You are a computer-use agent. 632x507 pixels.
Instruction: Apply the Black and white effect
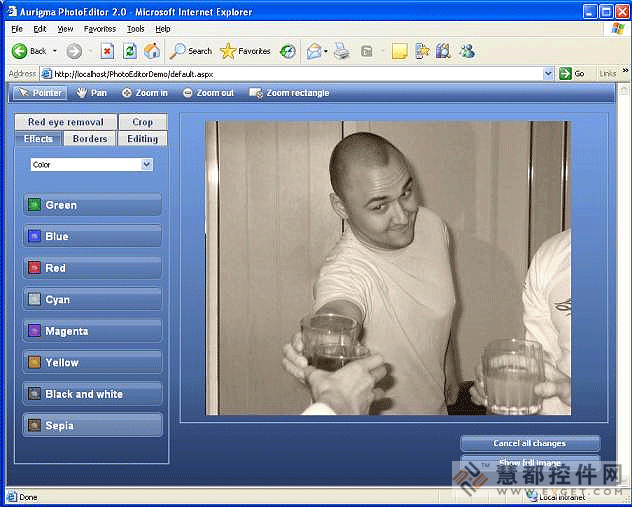click(92, 394)
